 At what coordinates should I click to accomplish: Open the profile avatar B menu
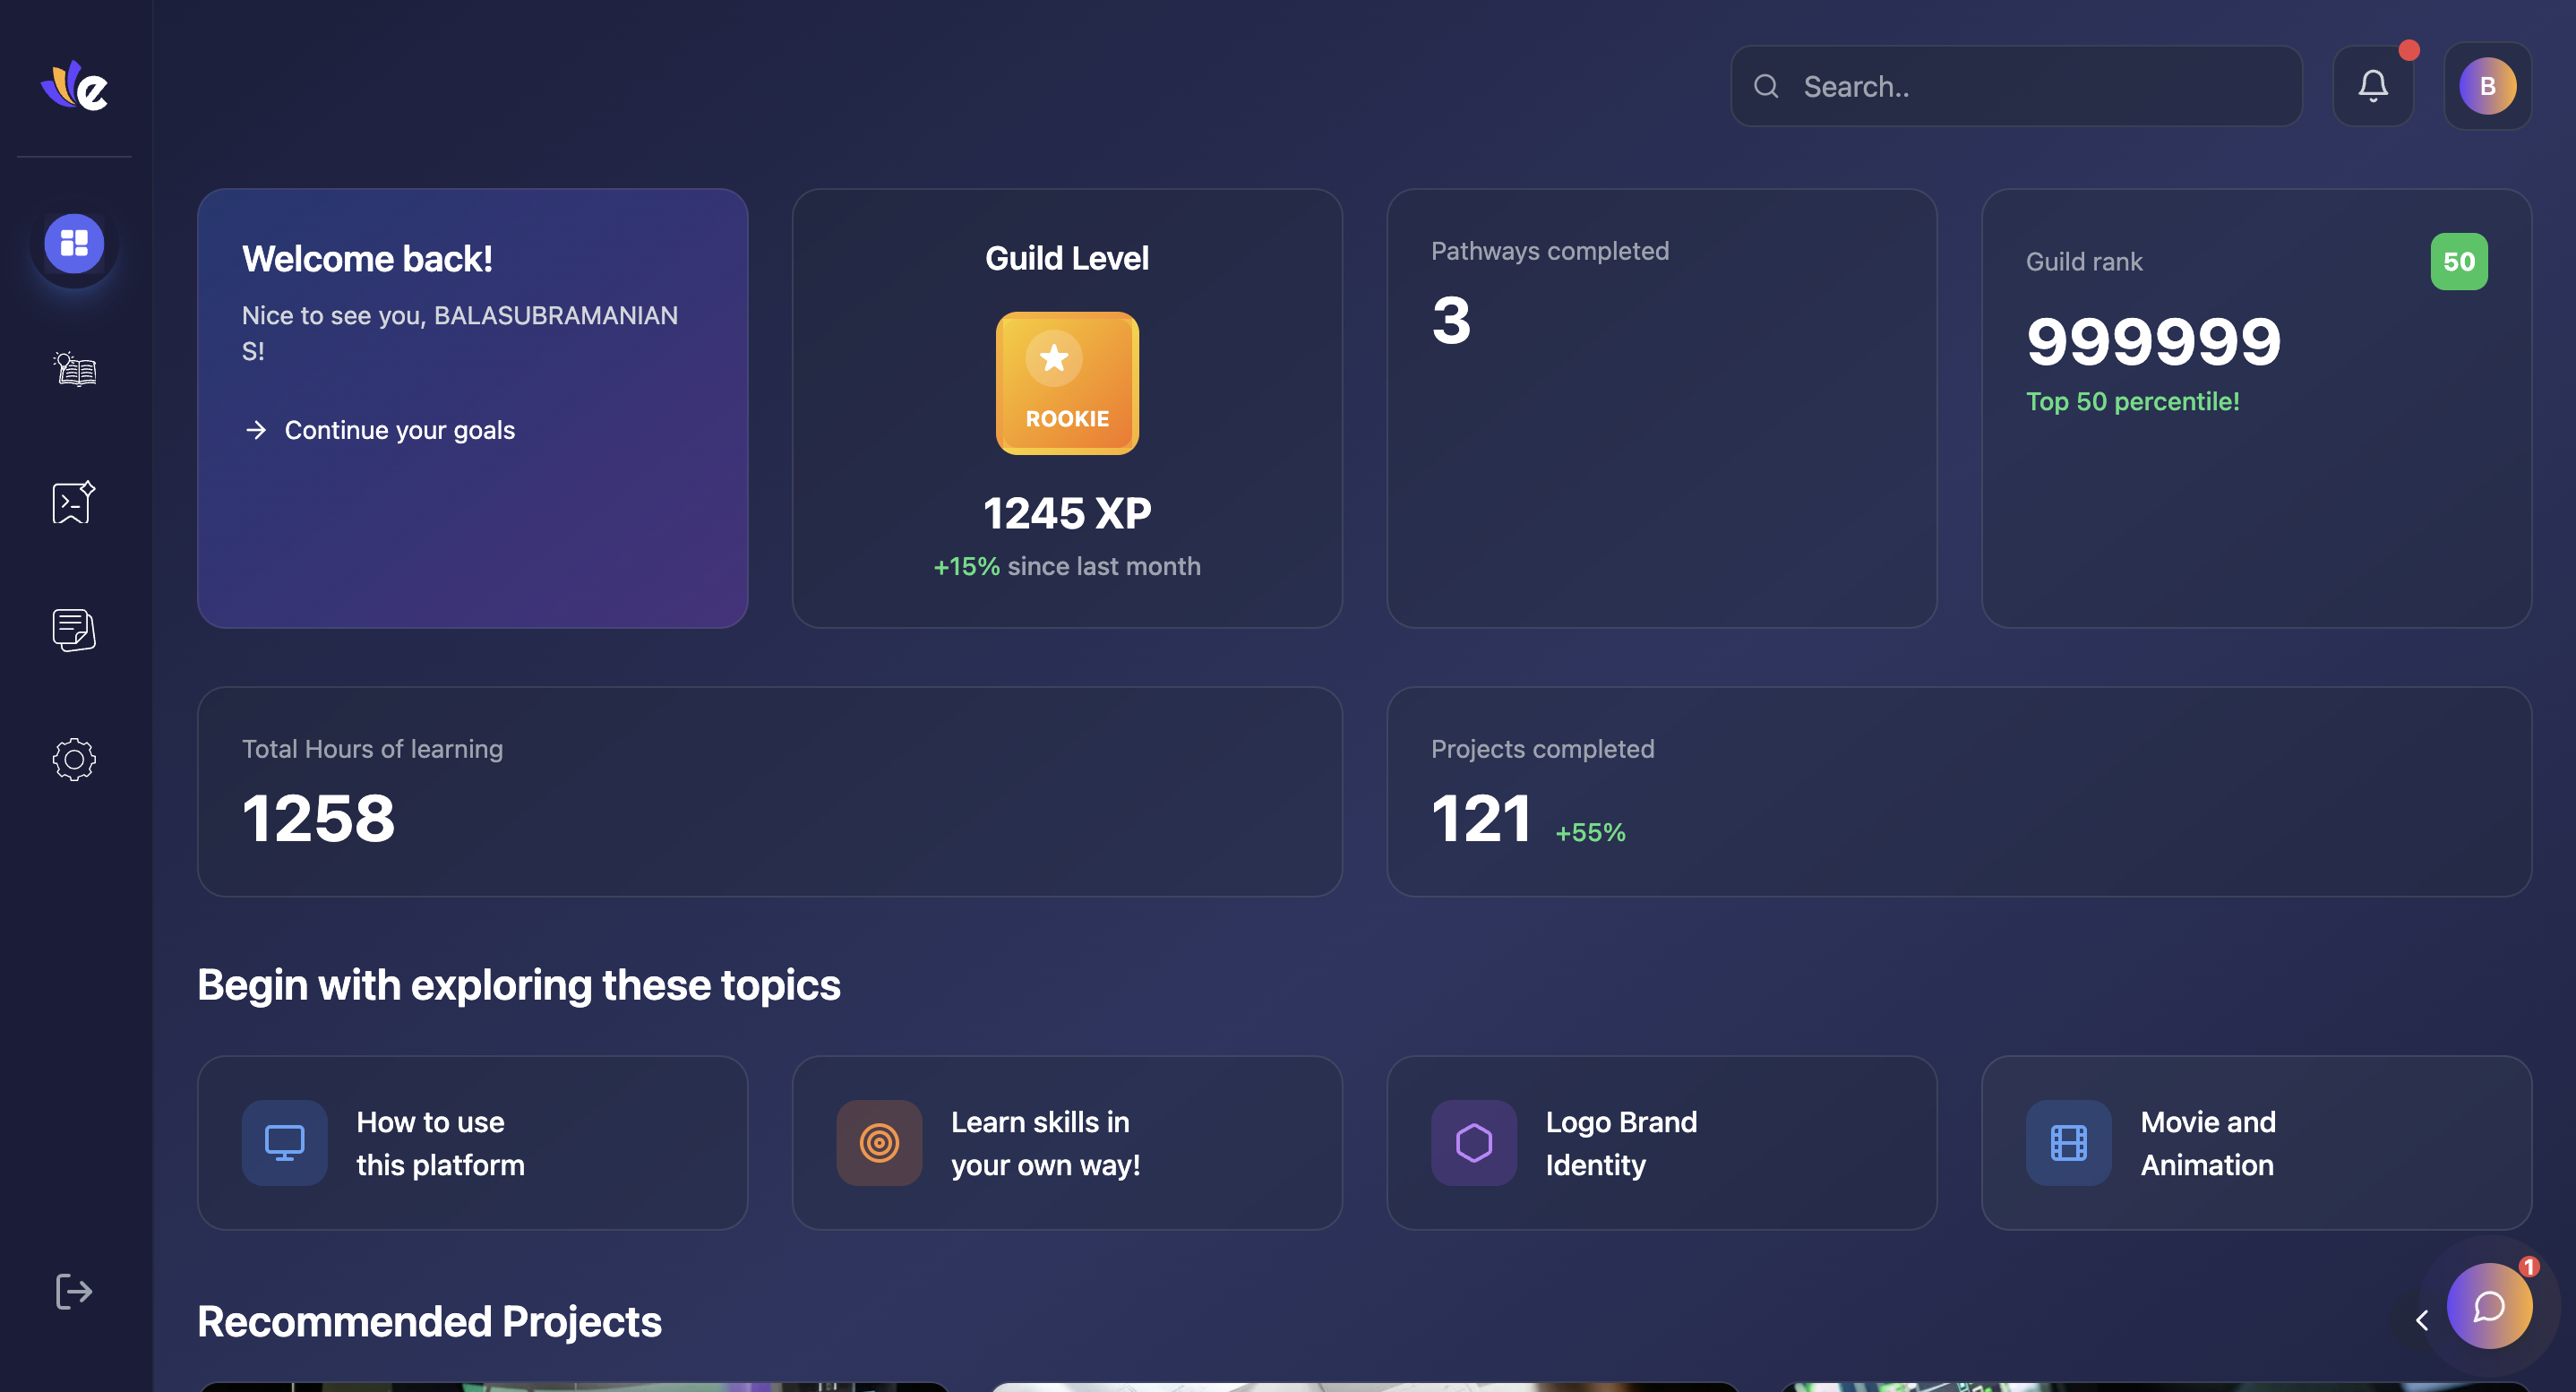pos(2487,86)
